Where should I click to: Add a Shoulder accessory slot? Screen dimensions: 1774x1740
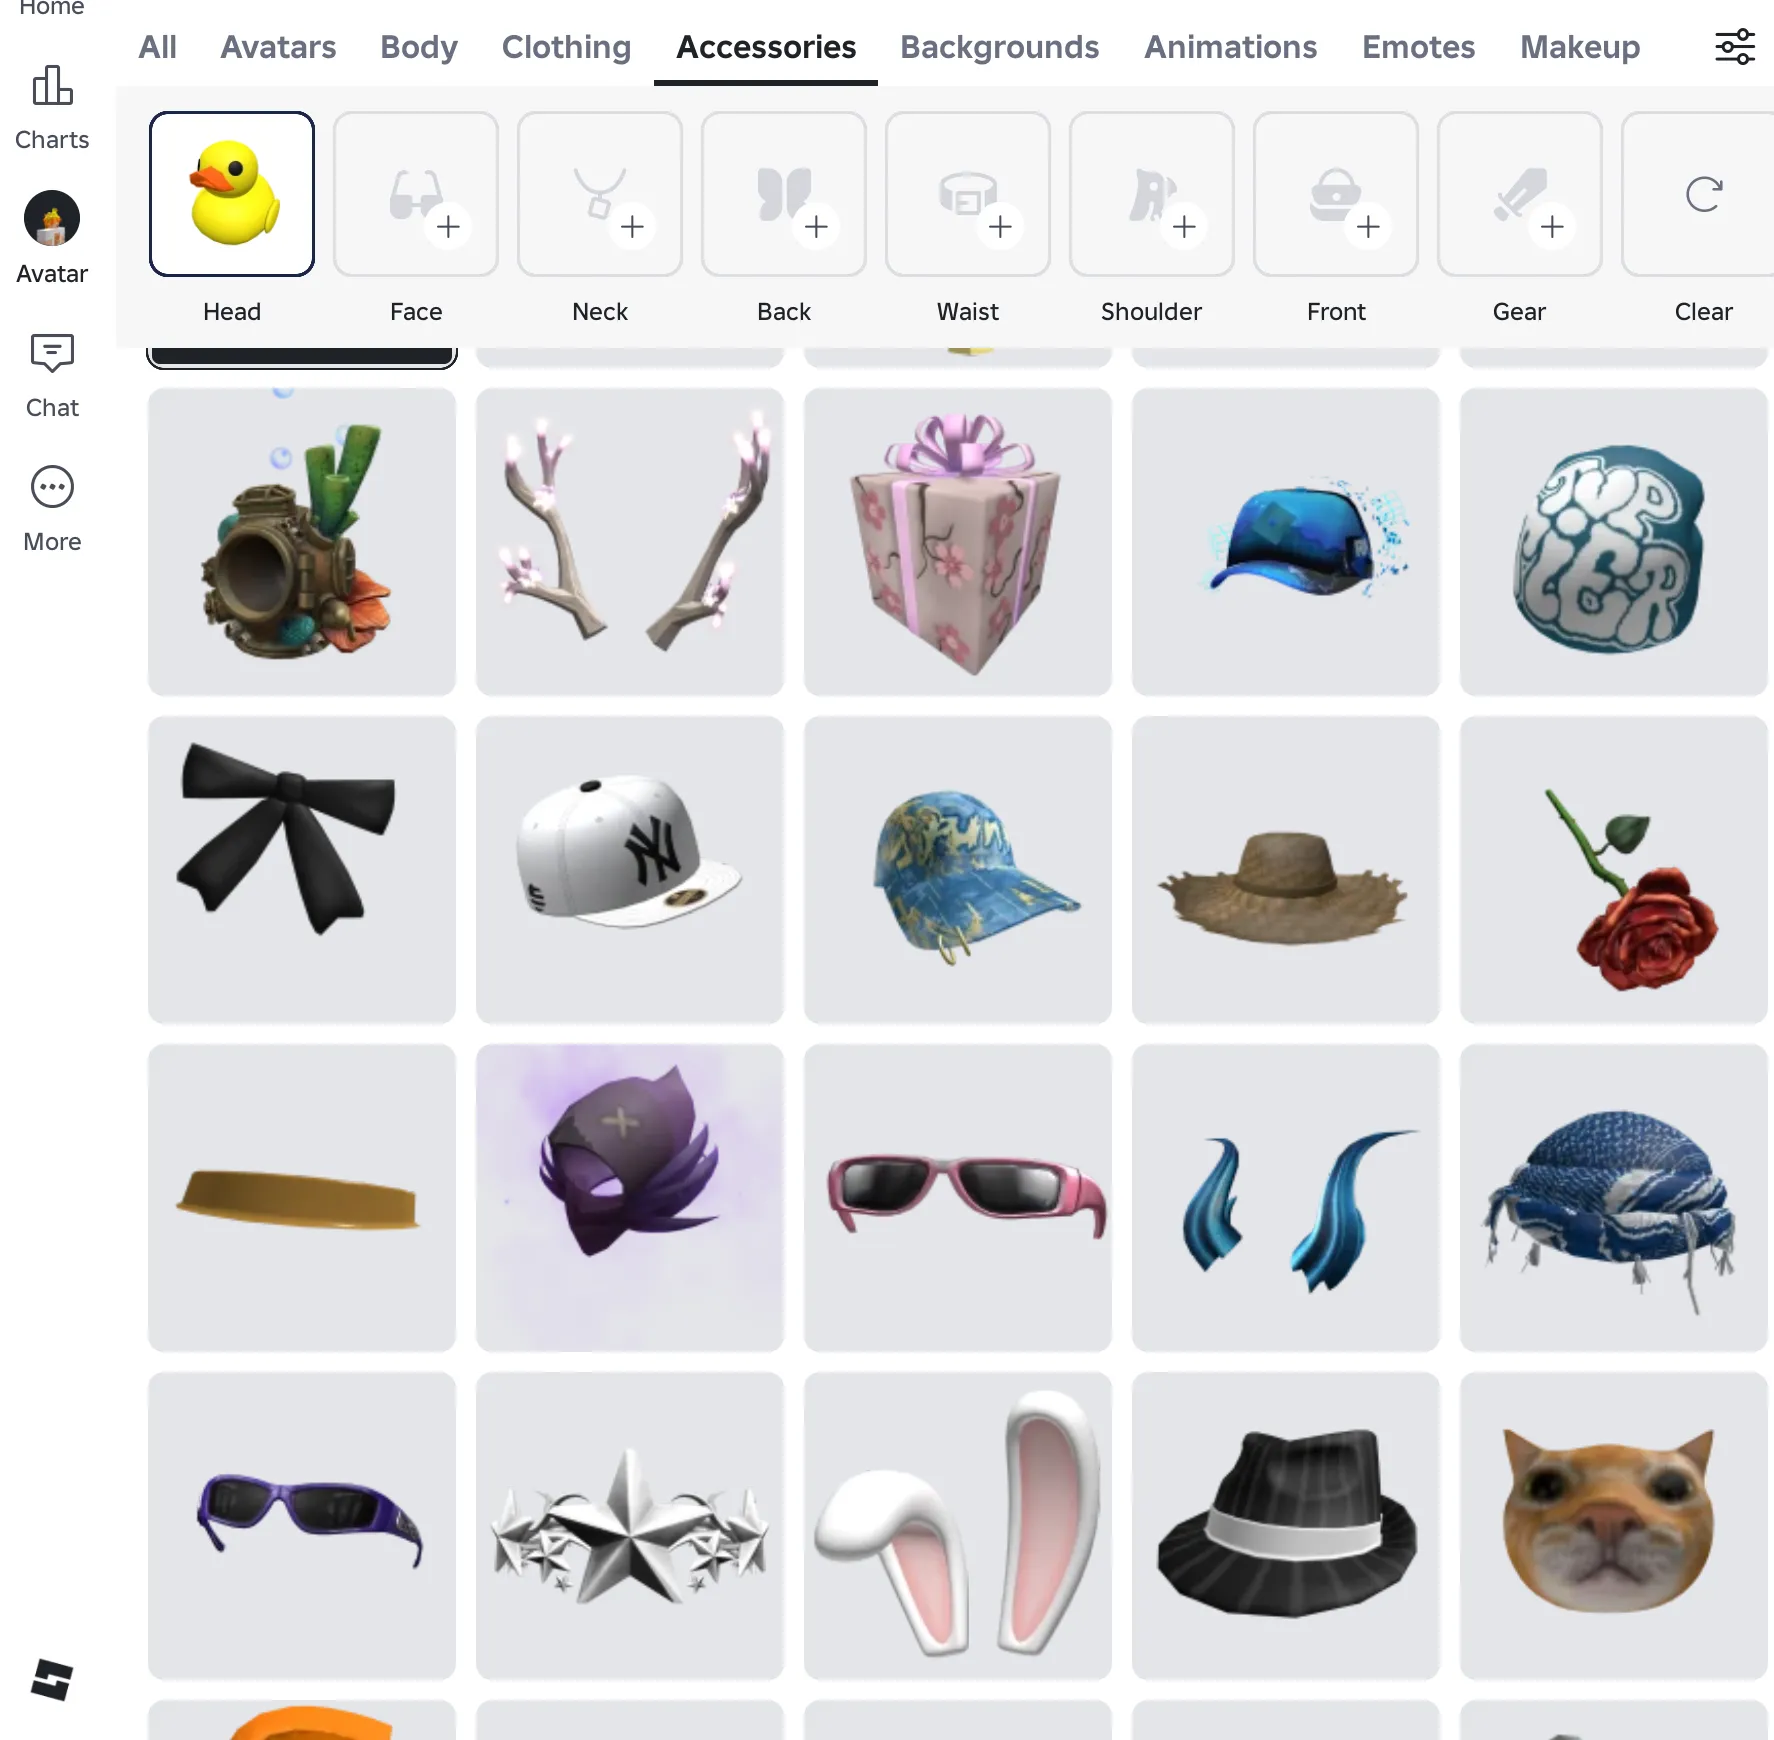point(1152,194)
